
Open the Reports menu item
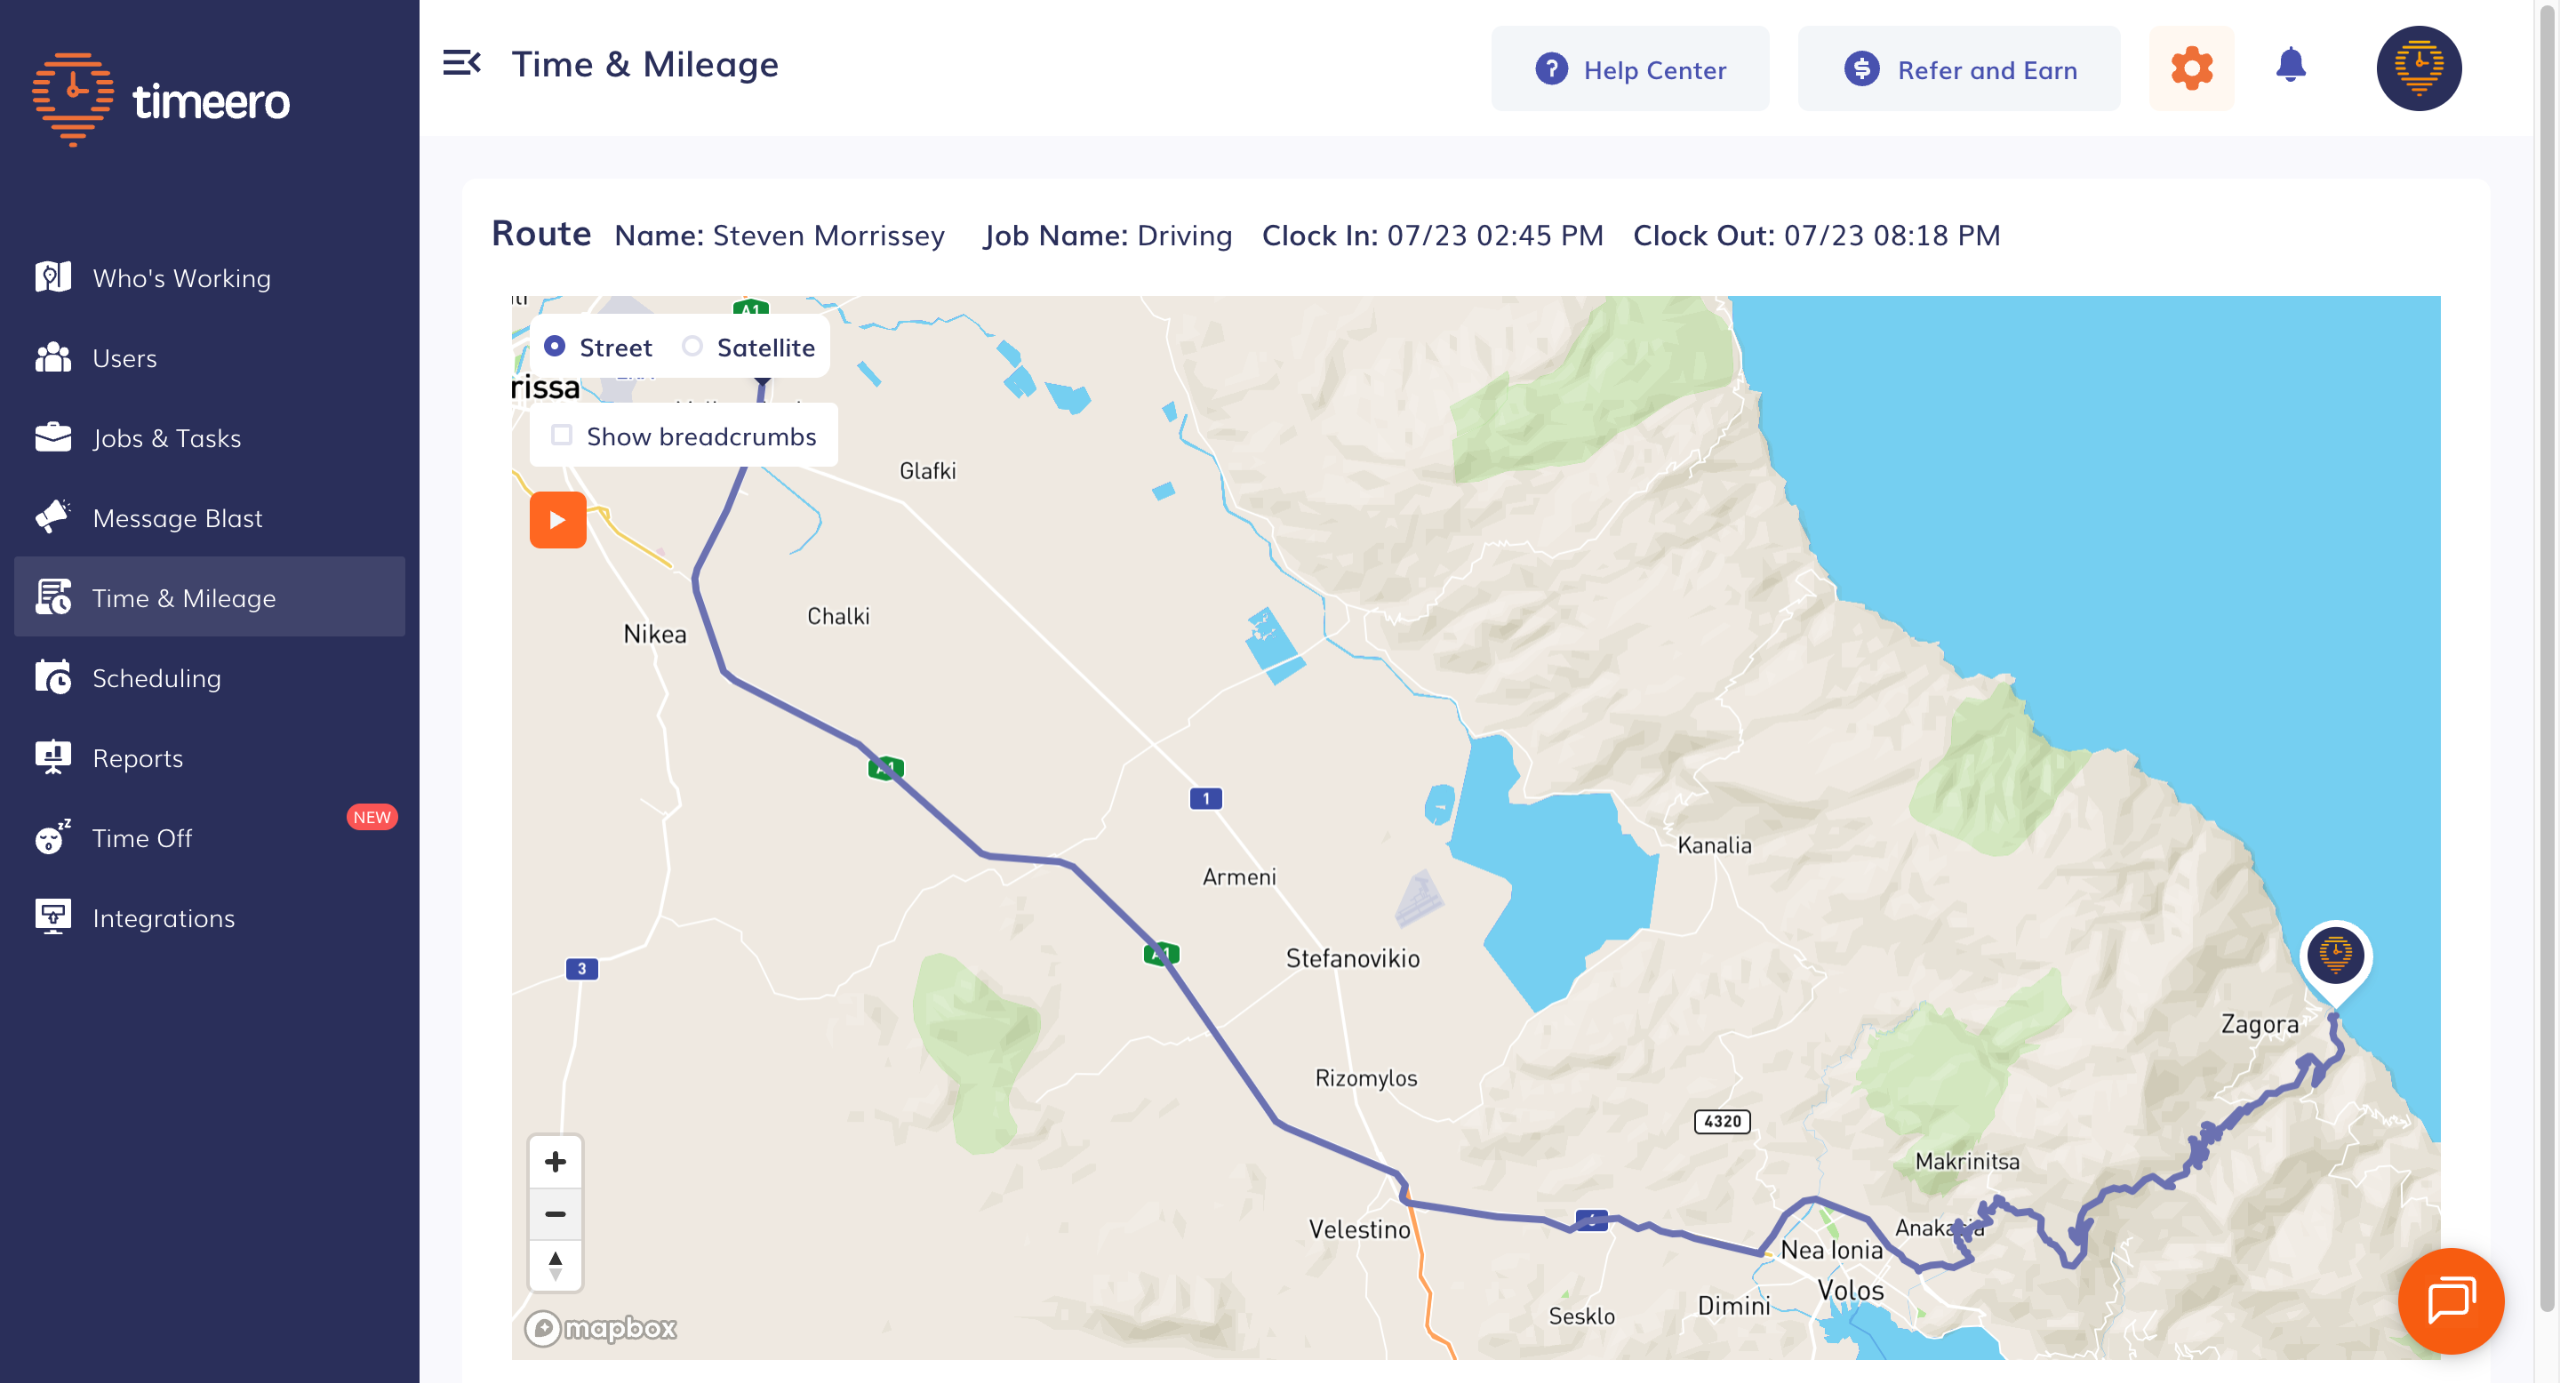tap(137, 758)
